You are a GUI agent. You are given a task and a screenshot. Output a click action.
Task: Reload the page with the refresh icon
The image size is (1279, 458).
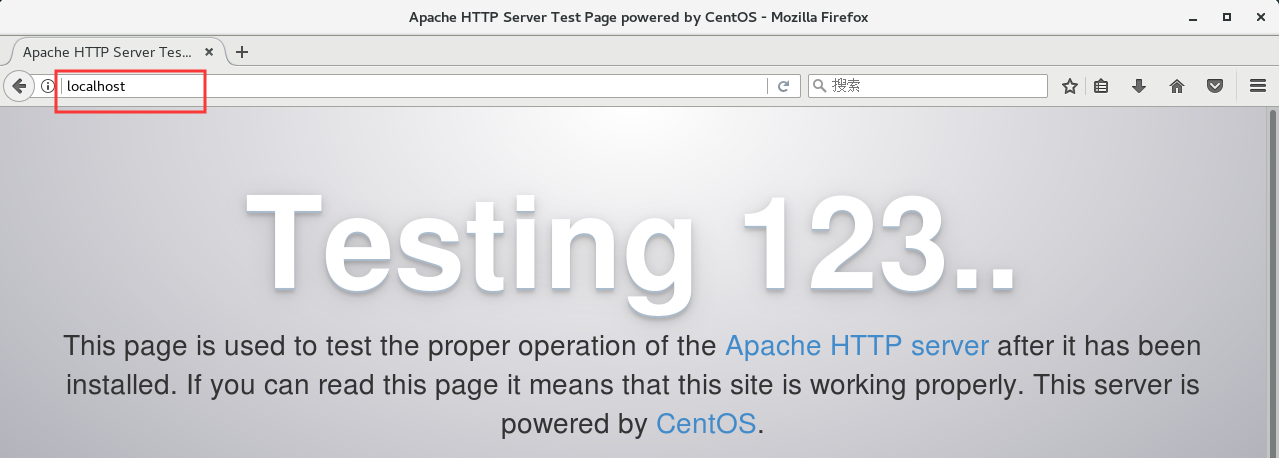[784, 86]
